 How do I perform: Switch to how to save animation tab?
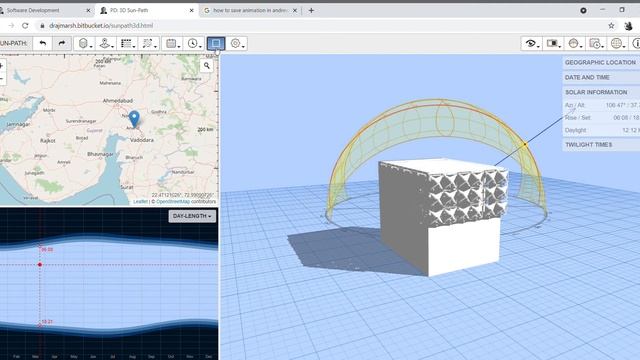point(250,11)
